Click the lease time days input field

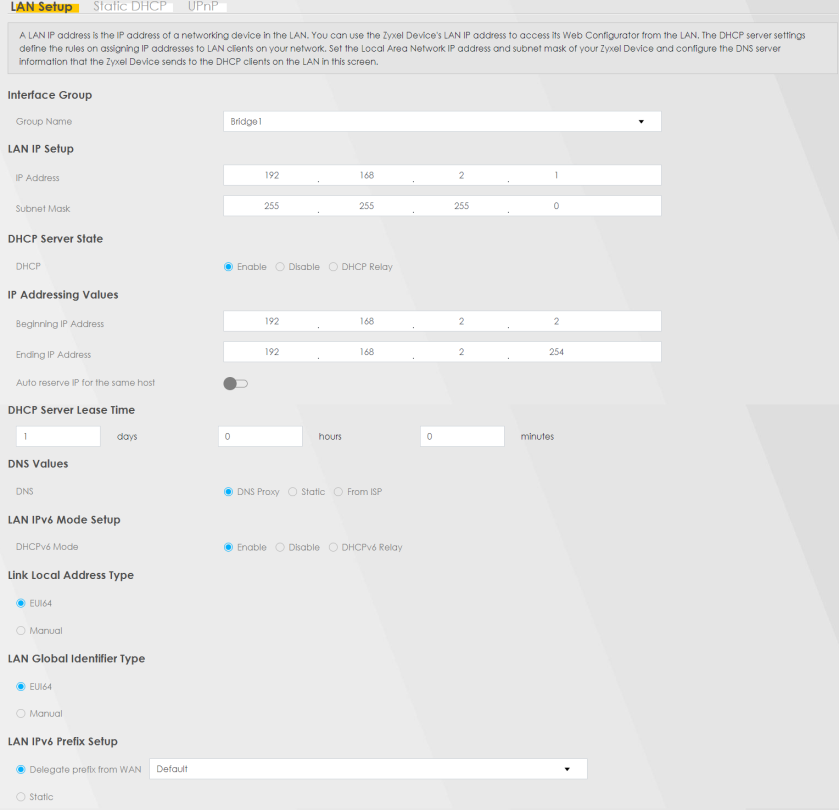[58, 436]
